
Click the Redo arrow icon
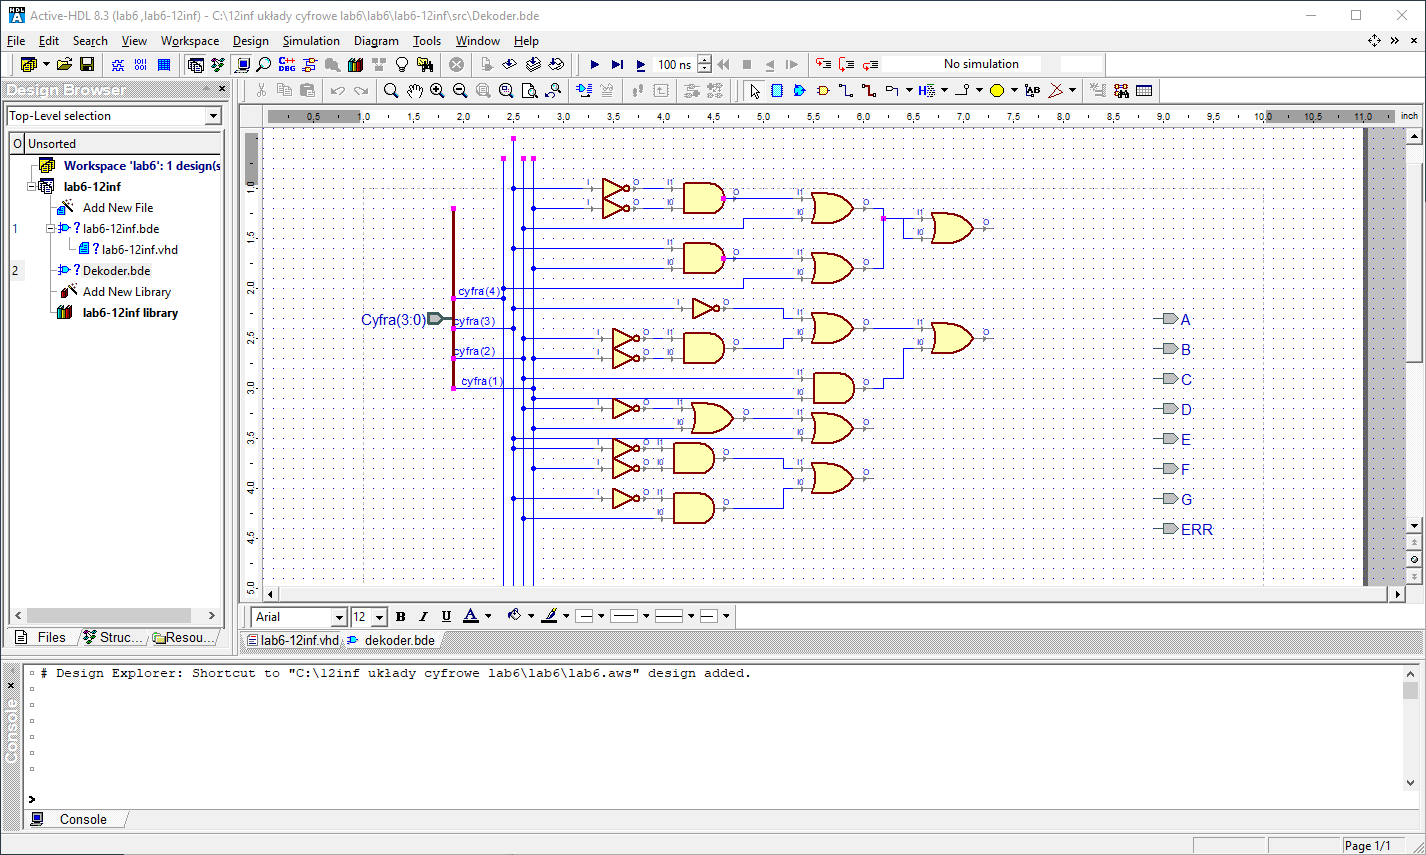[361, 91]
